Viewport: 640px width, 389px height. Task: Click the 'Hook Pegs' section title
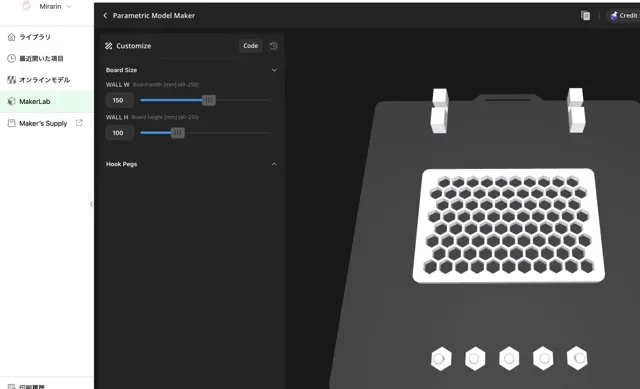click(x=121, y=164)
